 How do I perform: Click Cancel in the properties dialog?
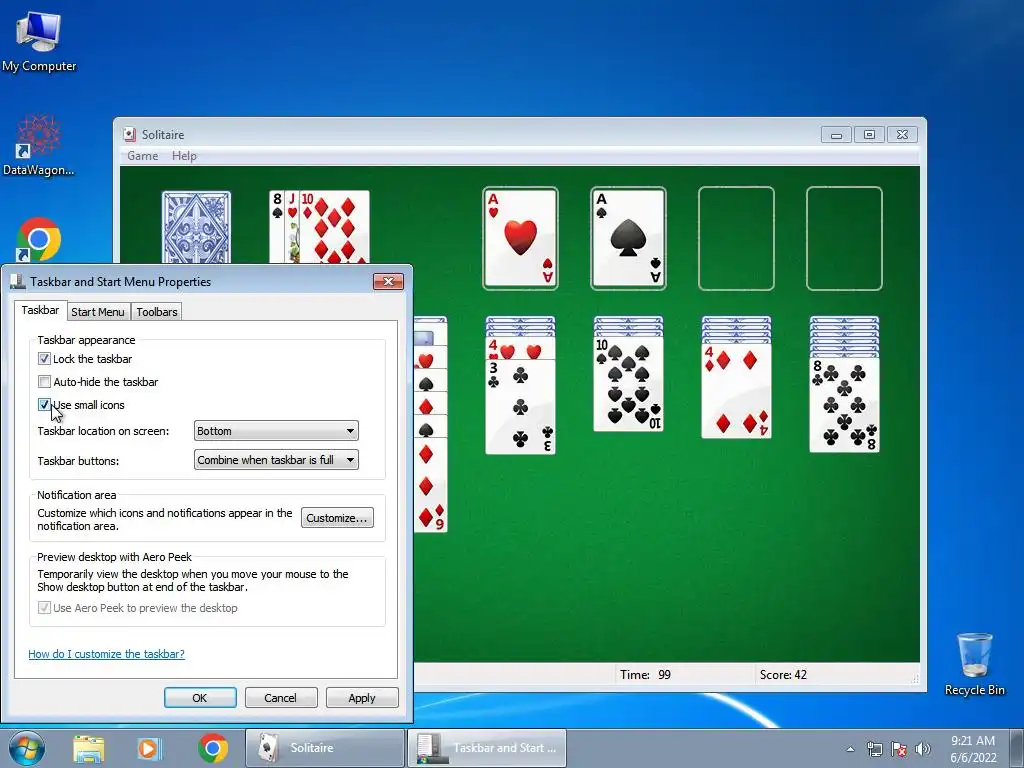tap(280, 697)
